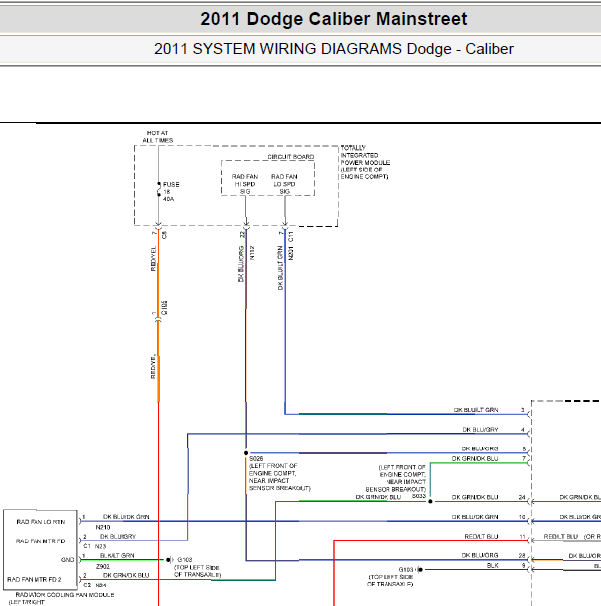Click "DK BLU/DK GRN" label at fan module pin 1

pyautogui.click(x=126, y=517)
